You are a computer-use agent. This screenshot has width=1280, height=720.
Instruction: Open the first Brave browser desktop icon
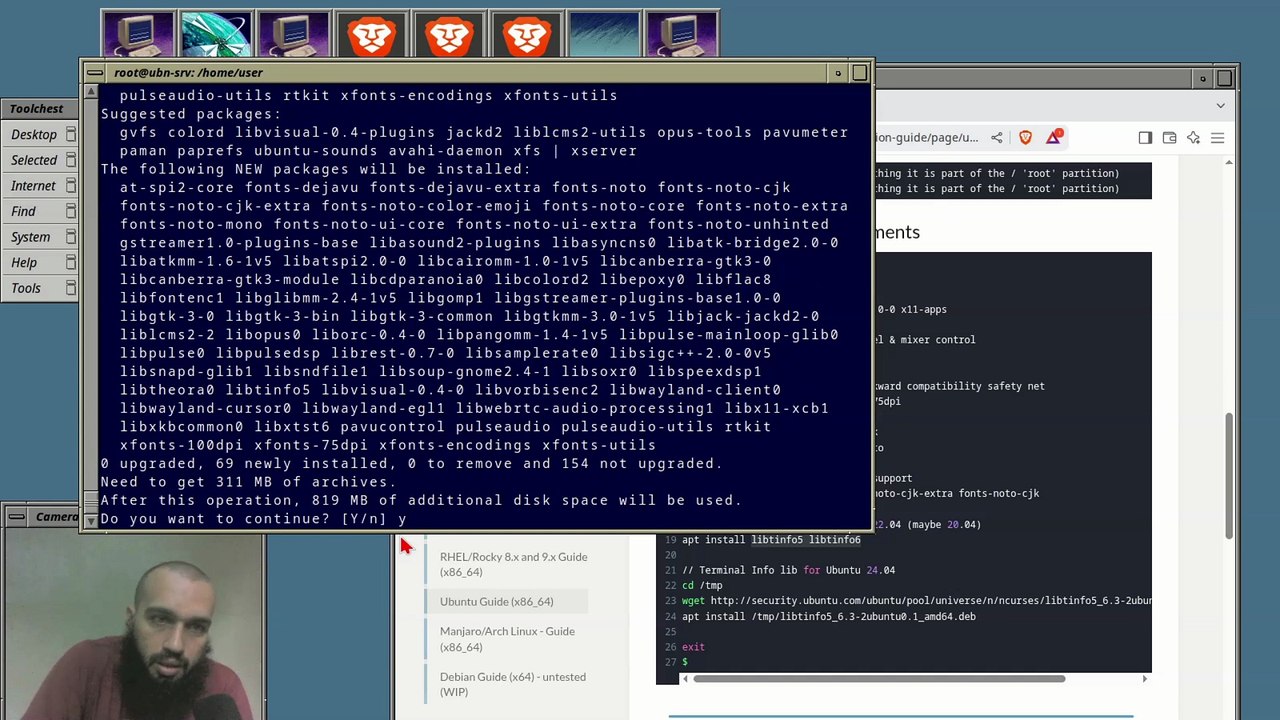pos(372,36)
